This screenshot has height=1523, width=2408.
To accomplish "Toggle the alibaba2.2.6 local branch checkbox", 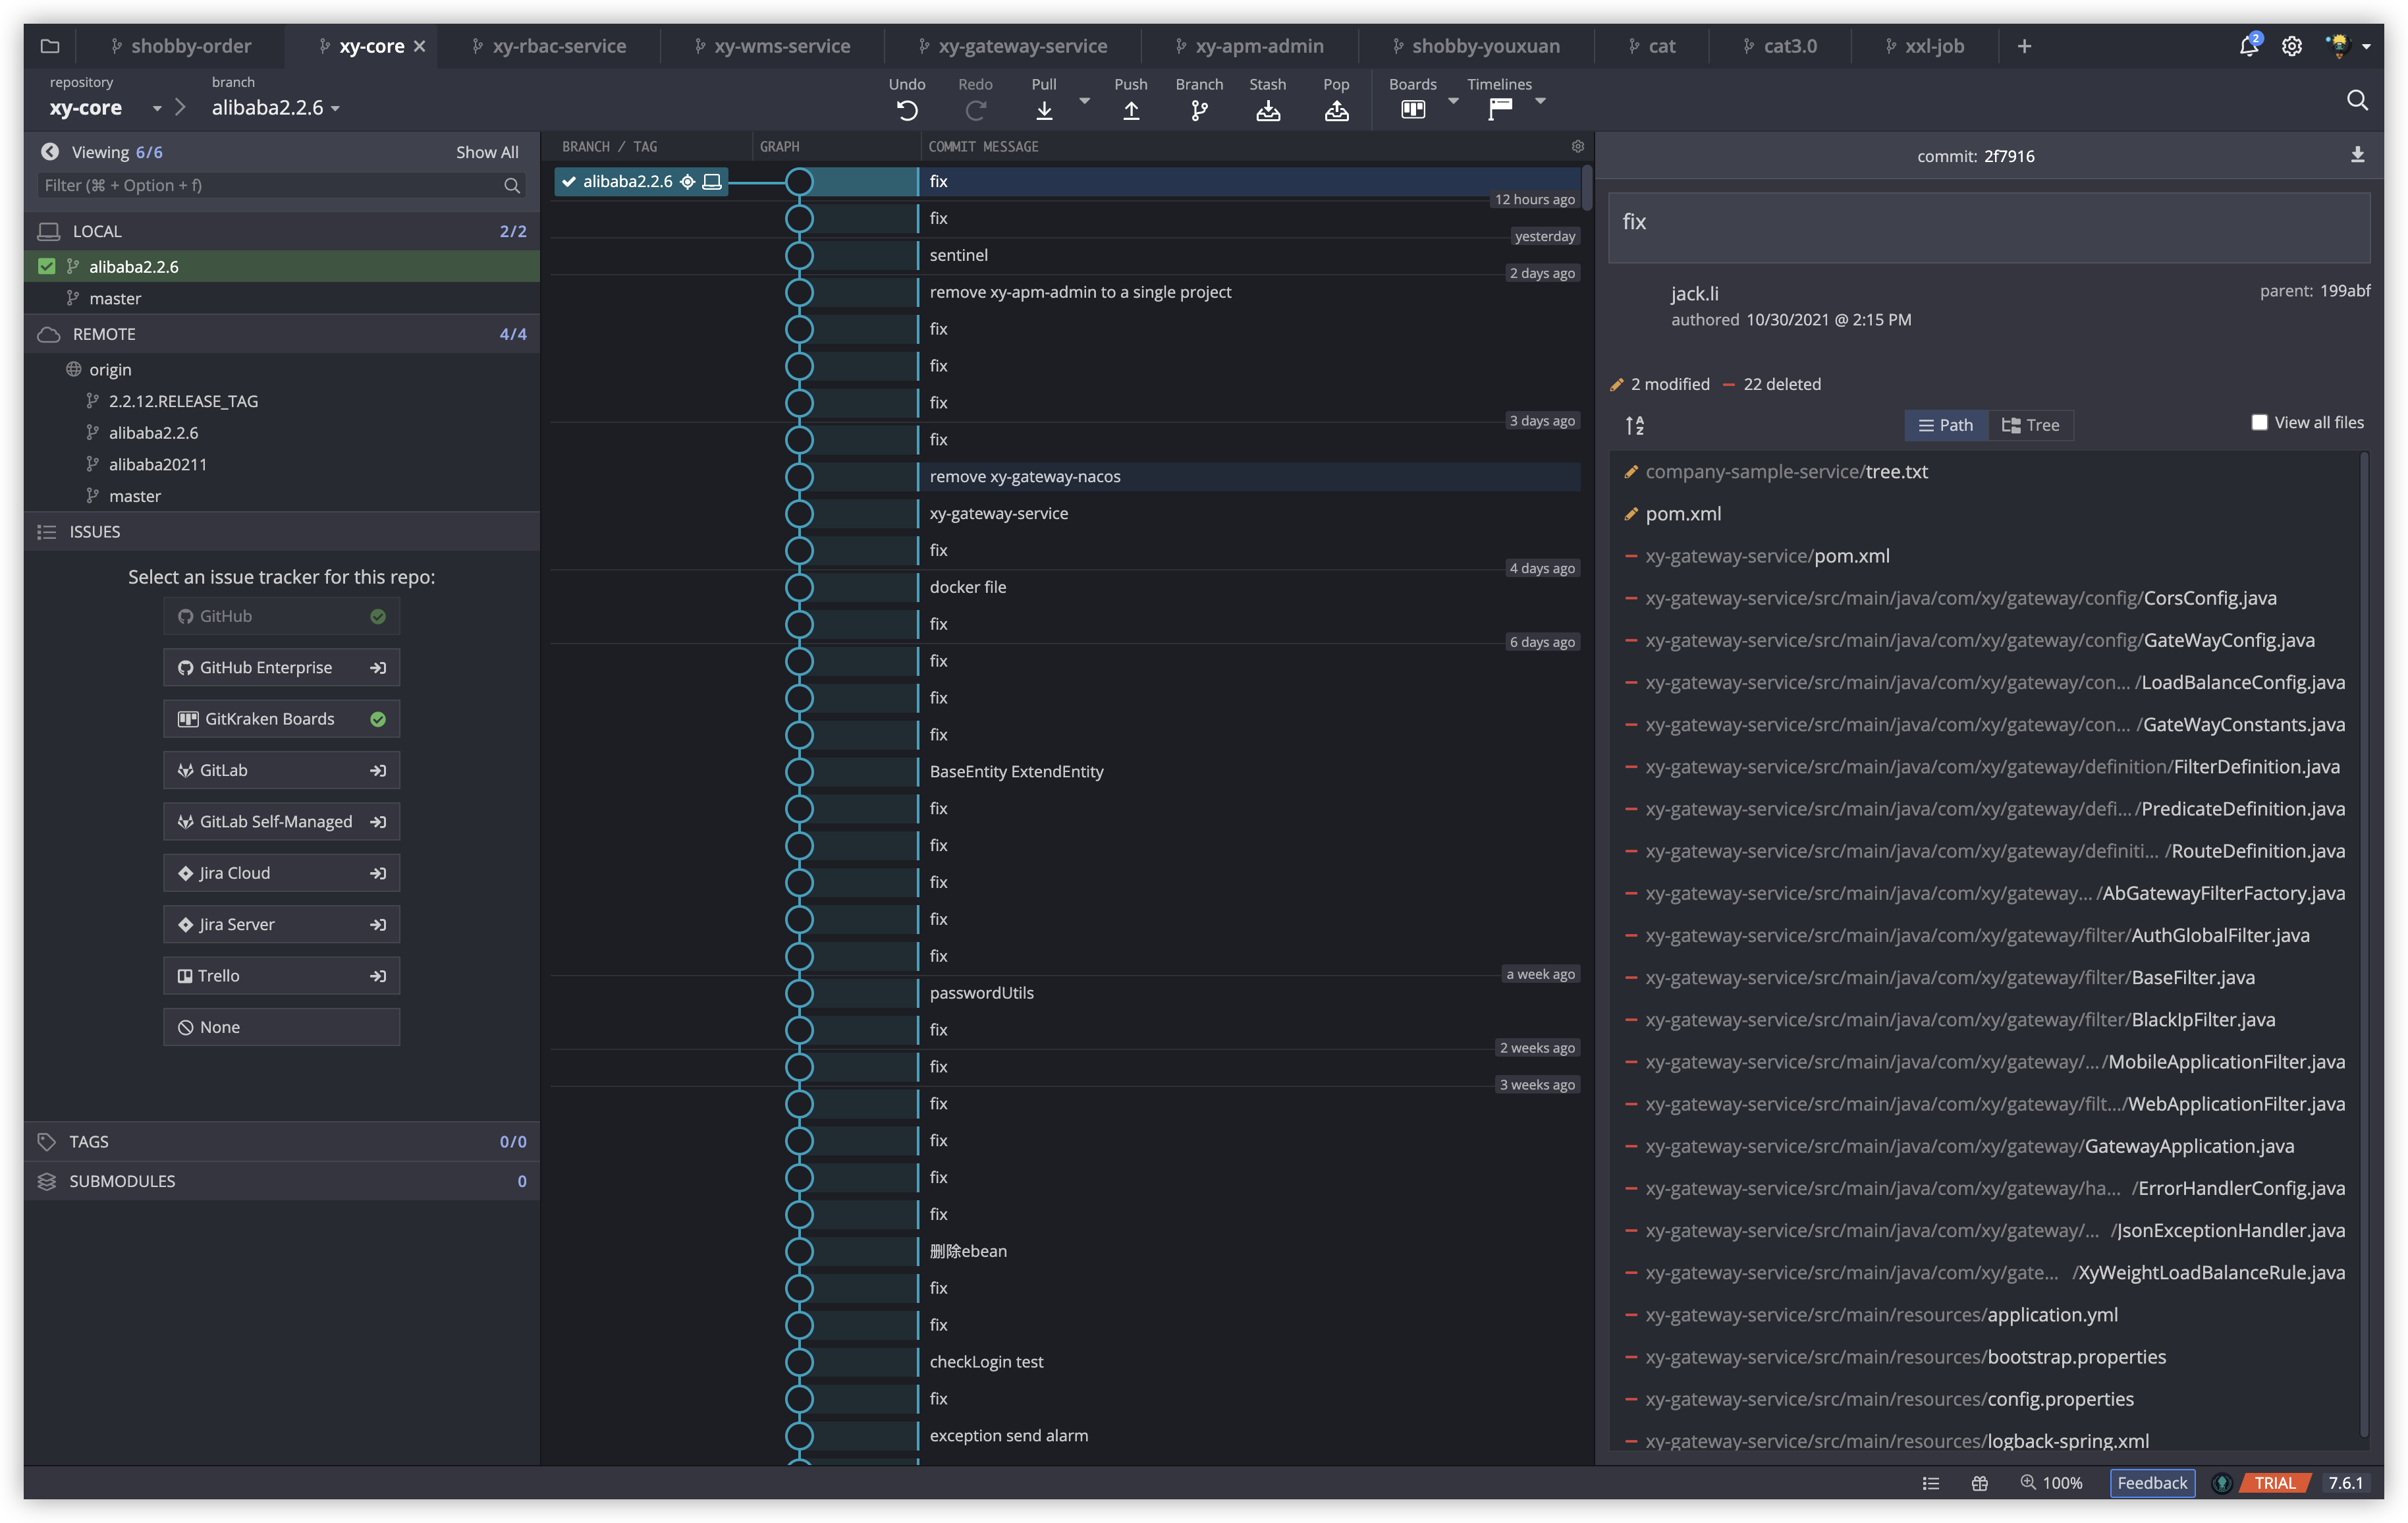I will (x=46, y=266).
